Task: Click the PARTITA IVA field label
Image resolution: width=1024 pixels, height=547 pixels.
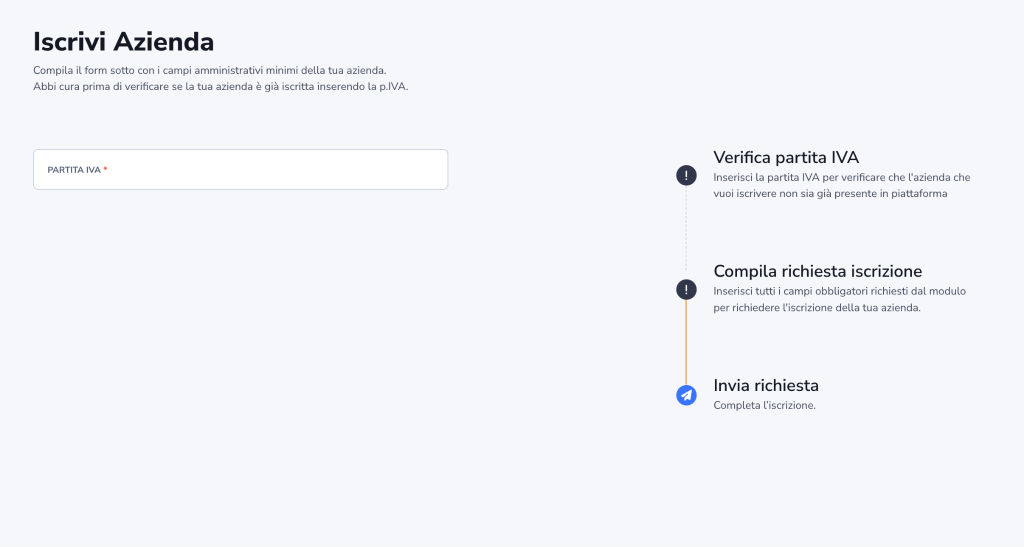Action: 73,170
